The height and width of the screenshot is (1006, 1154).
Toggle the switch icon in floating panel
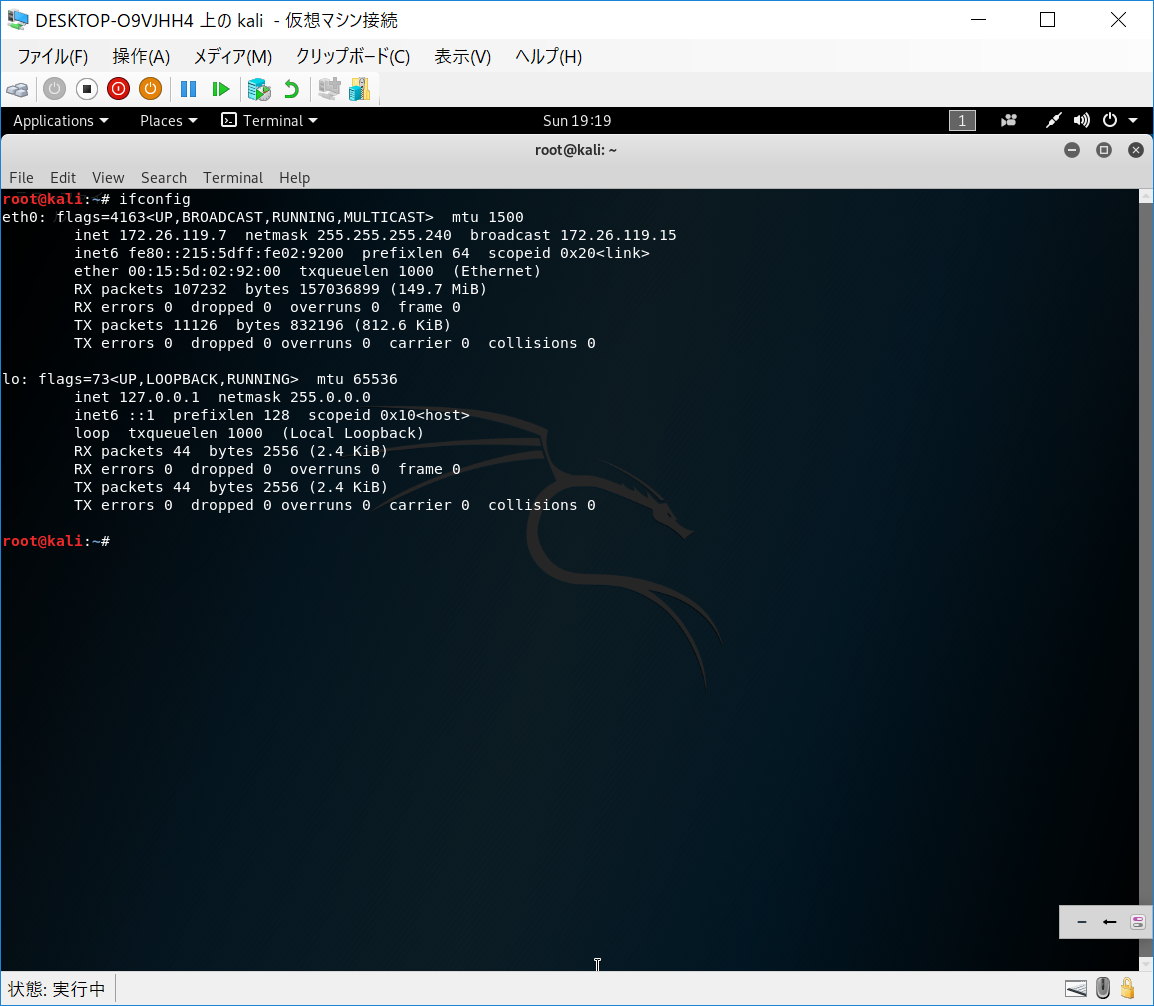[x=1137, y=922]
